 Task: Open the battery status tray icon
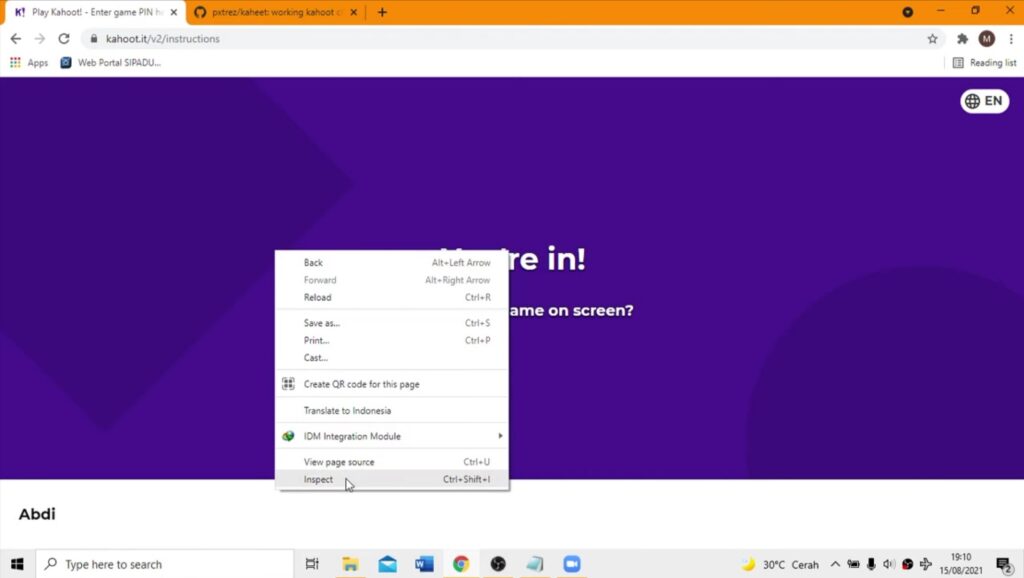tap(854, 564)
